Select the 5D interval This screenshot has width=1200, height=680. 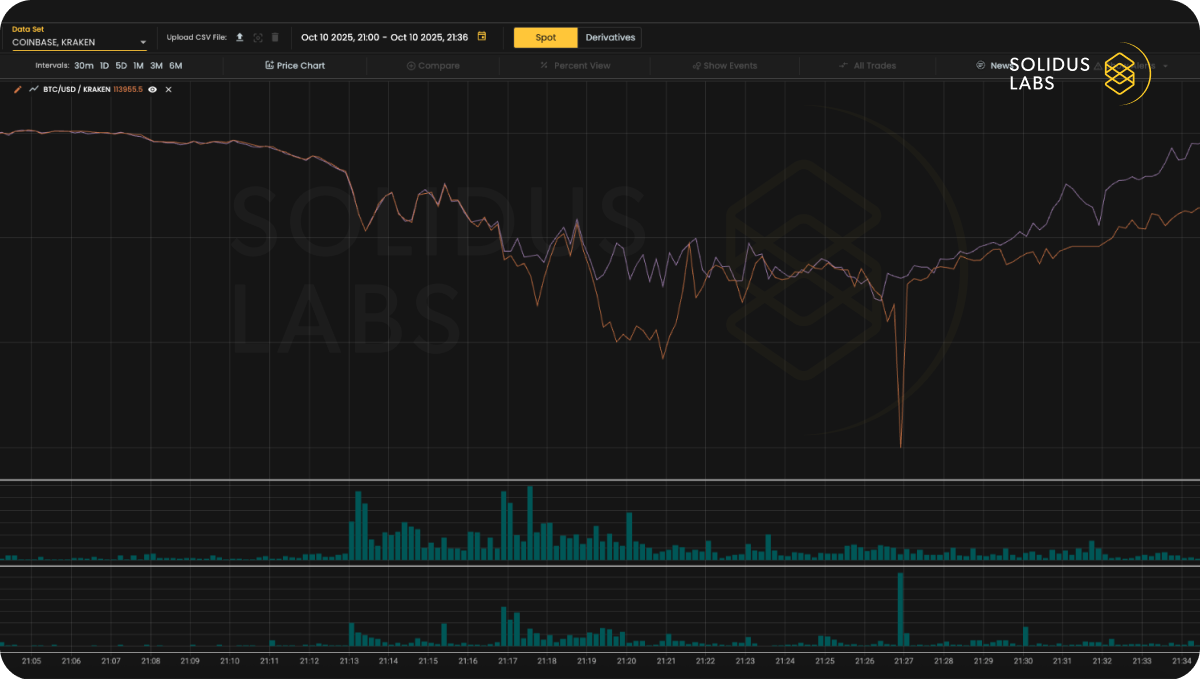121,66
